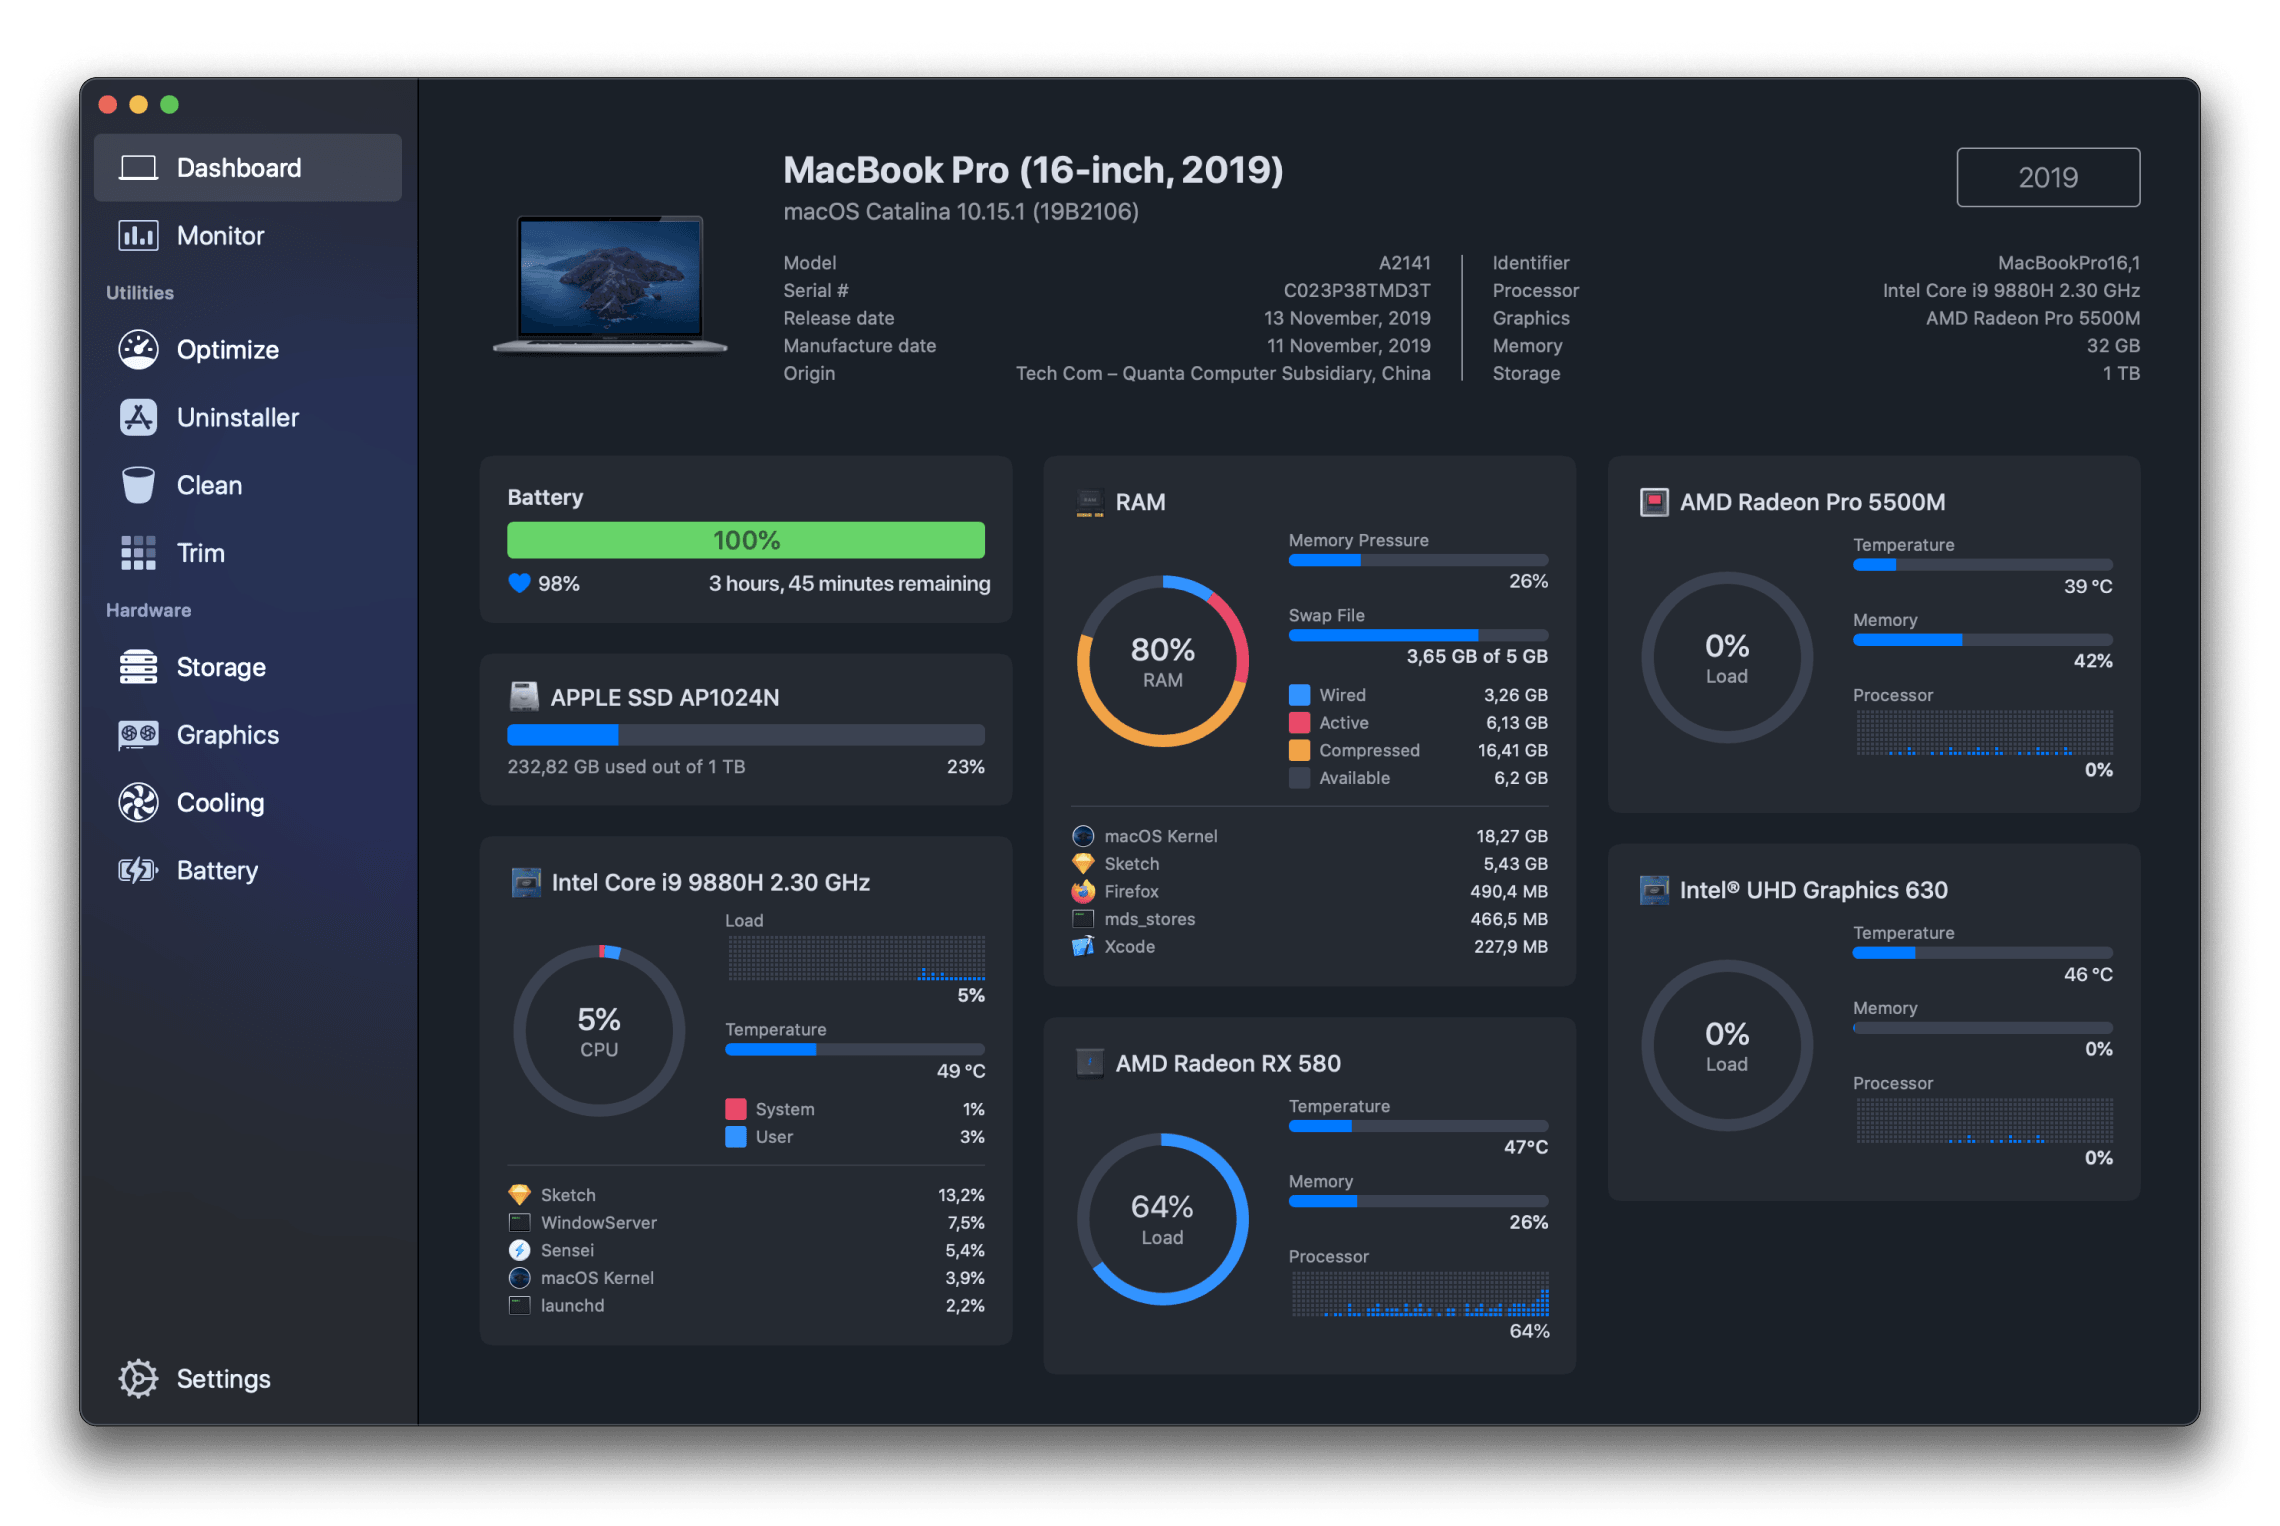Image resolution: width=2280 pixels, height=1526 pixels.
Task: Click the blue User CPU color swatch
Action: 736,1137
